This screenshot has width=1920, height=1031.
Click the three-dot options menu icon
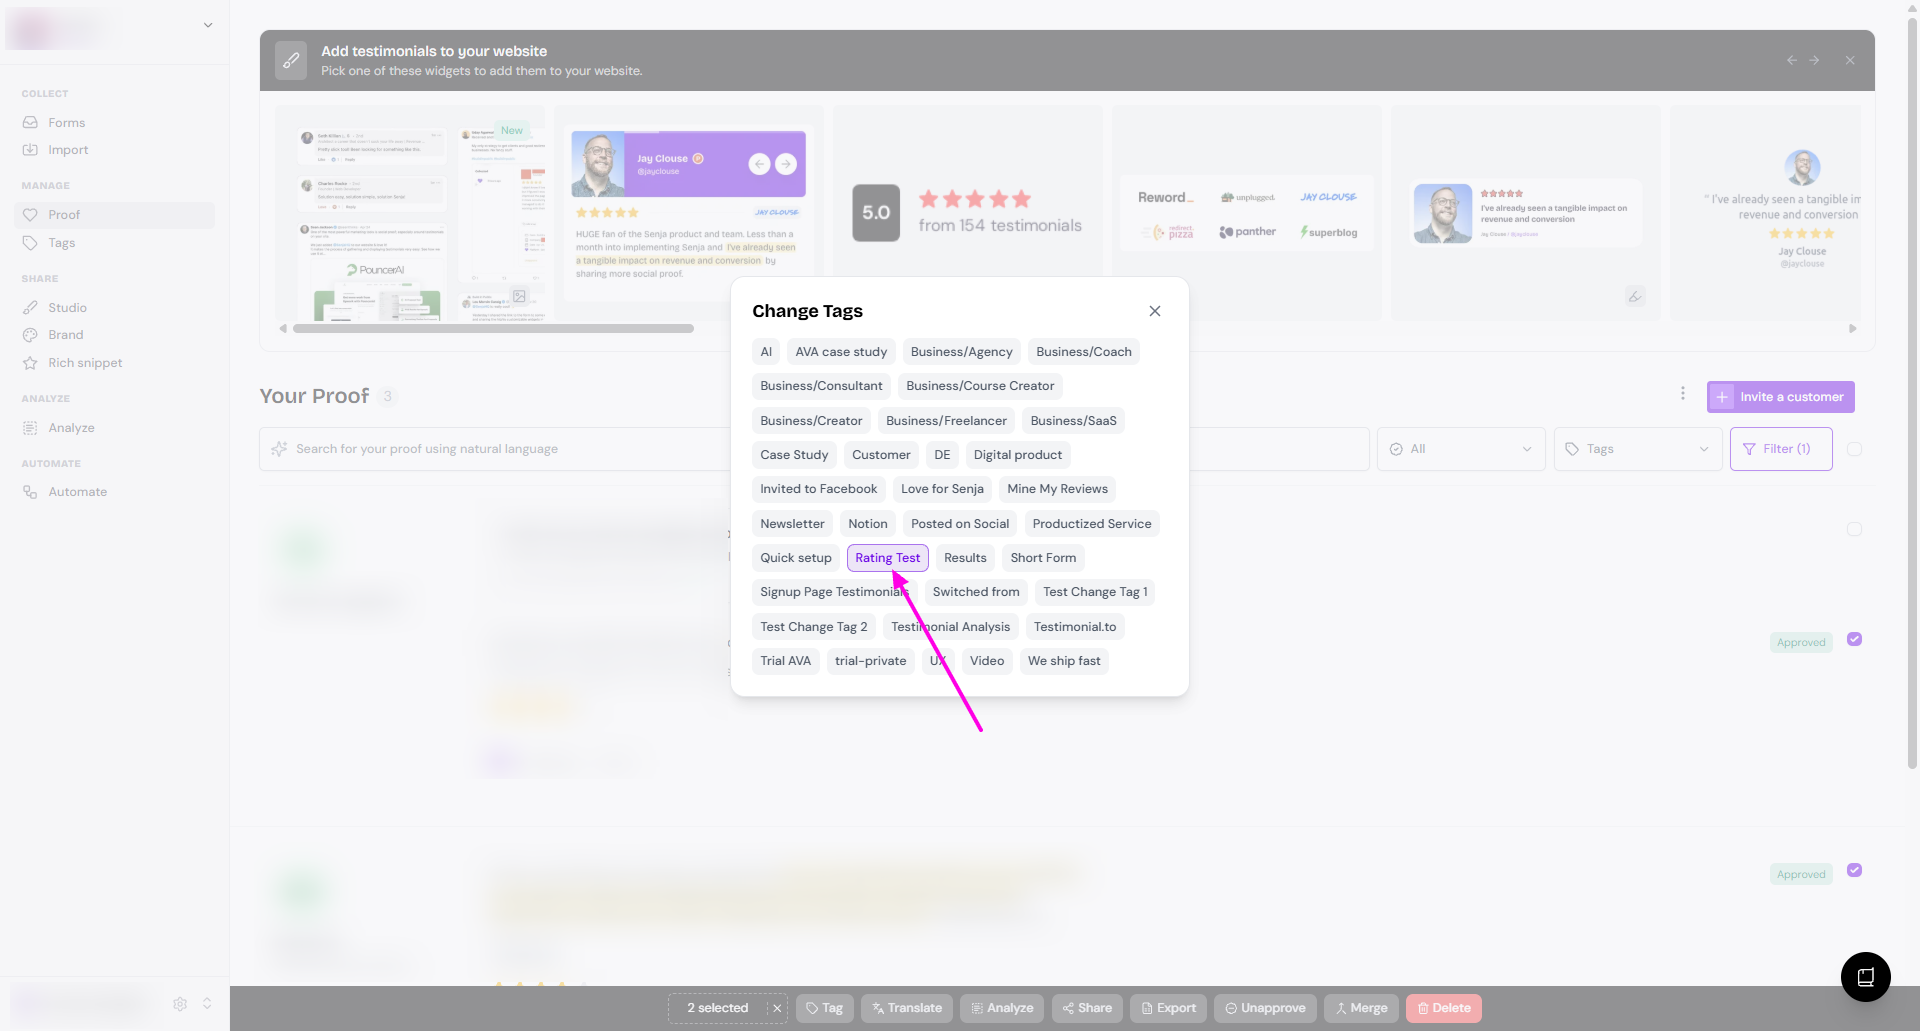pyautogui.click(x=1683, y=394)
